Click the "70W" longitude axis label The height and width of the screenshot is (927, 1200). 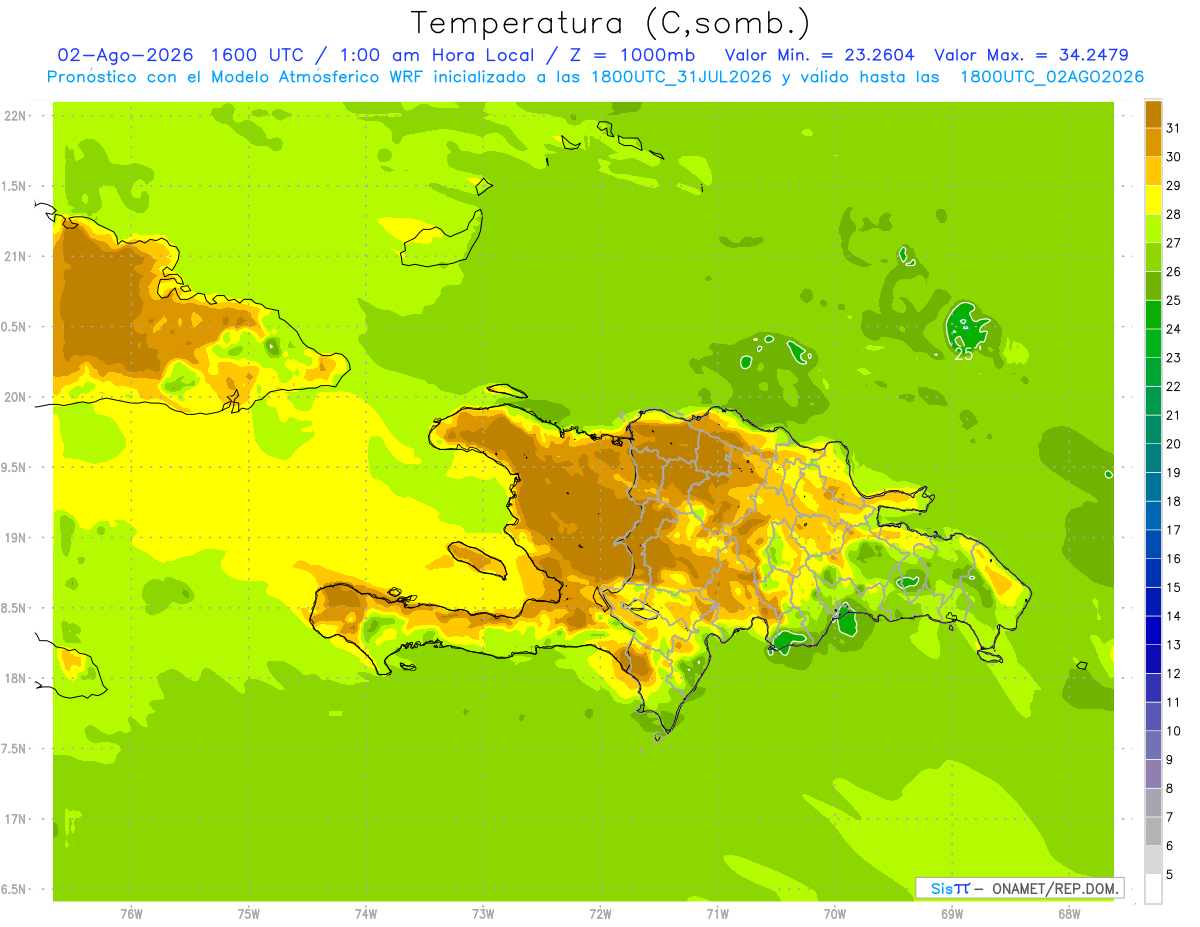tap(834, 913)
